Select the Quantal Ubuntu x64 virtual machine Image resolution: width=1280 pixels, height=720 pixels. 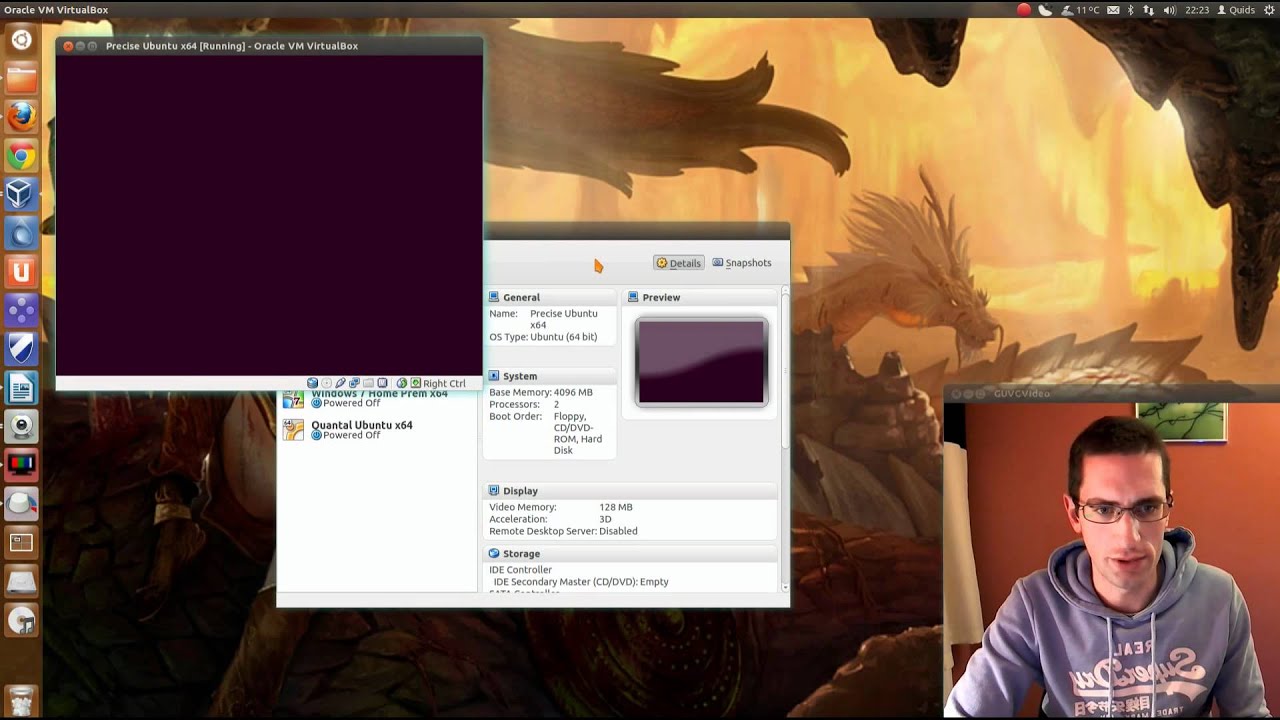point(378,430)
